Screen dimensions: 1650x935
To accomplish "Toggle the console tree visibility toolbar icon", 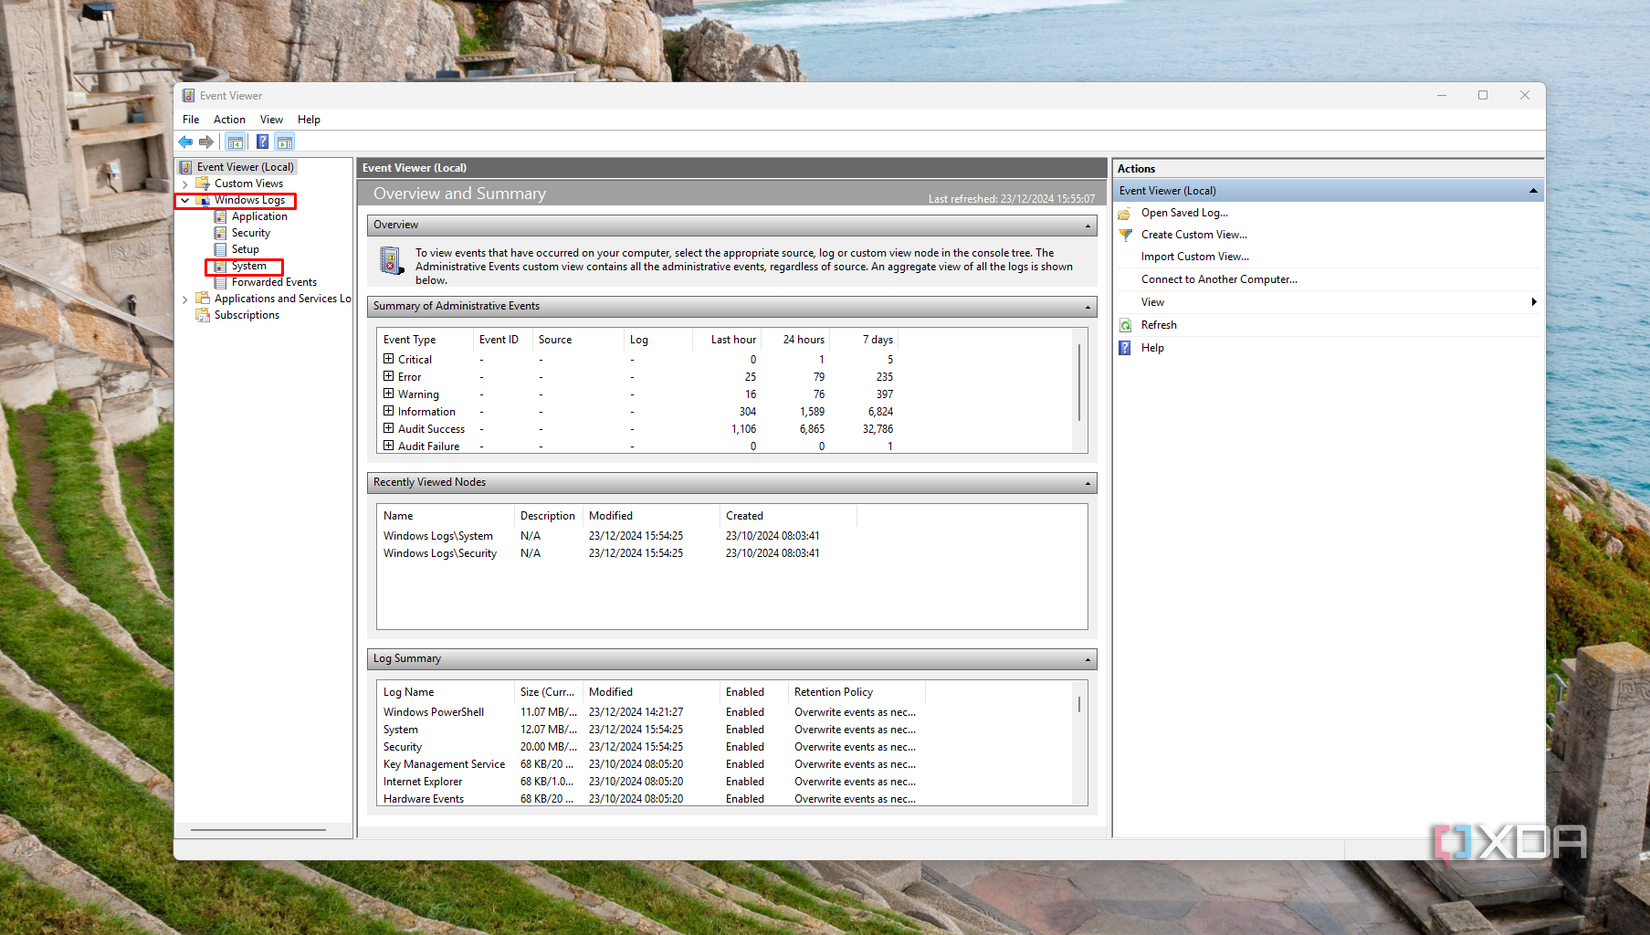I will pyautogui.click(x=235, y=141).
